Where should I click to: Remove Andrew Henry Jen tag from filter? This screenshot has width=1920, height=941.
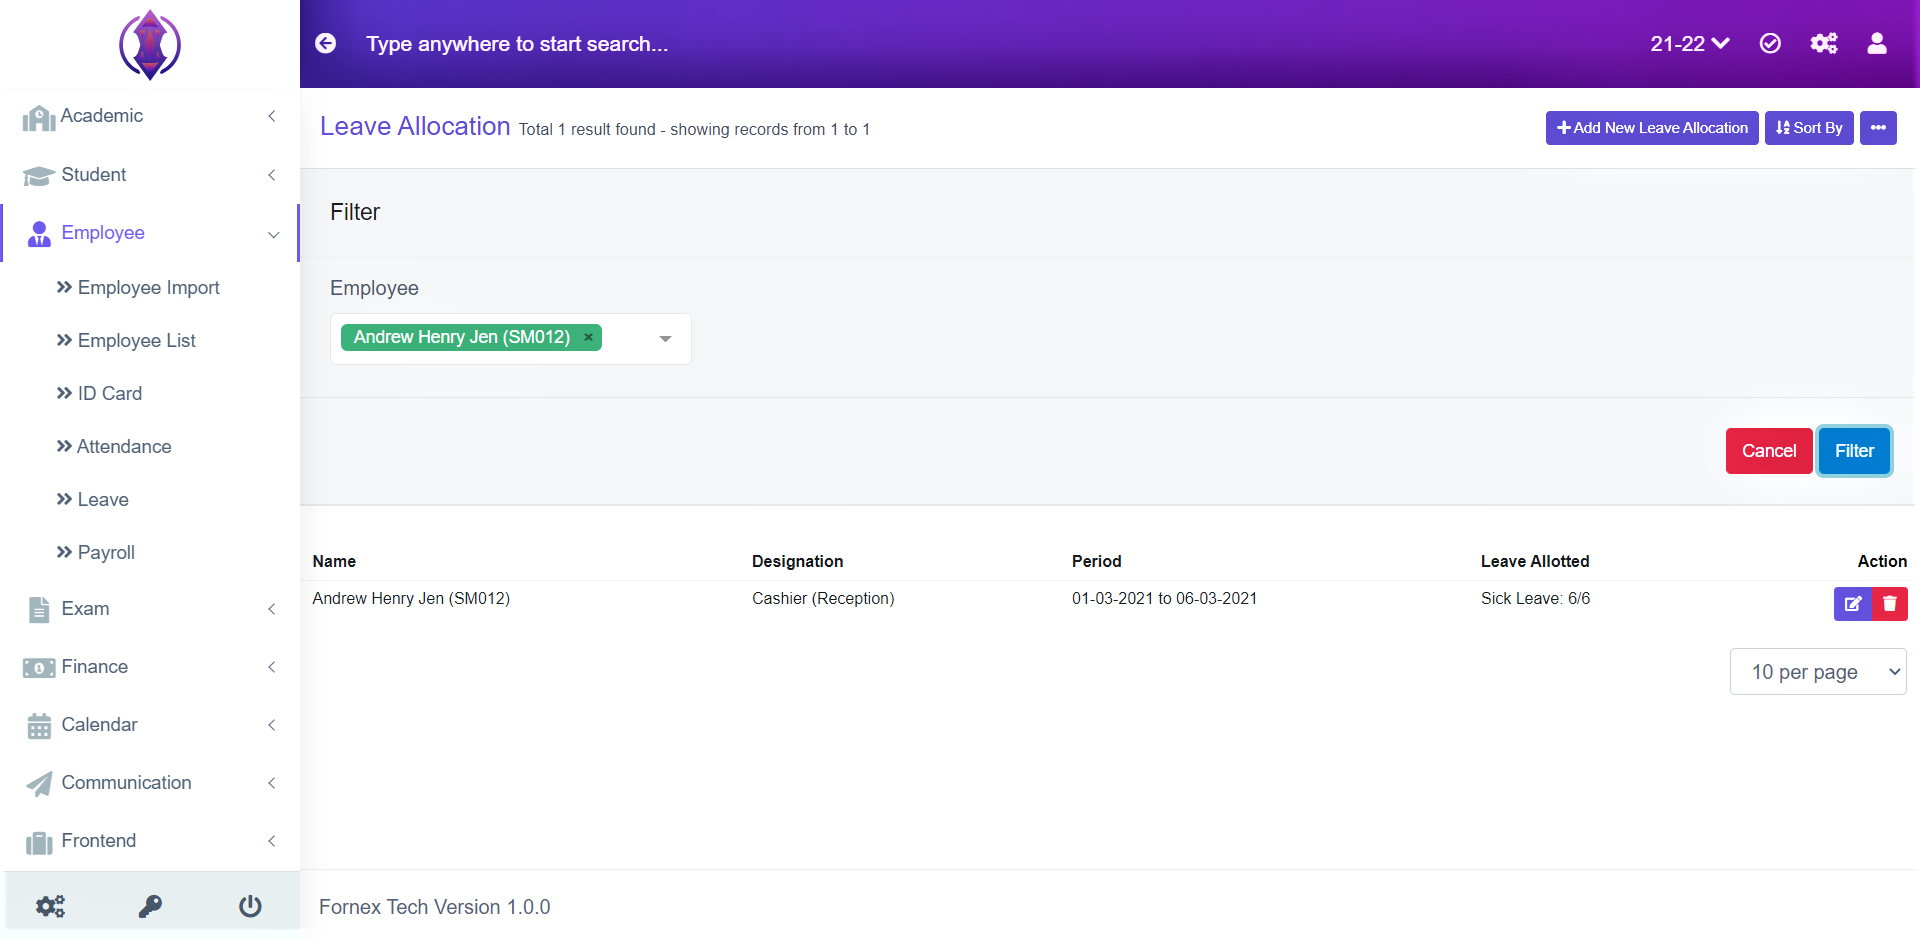588,337
